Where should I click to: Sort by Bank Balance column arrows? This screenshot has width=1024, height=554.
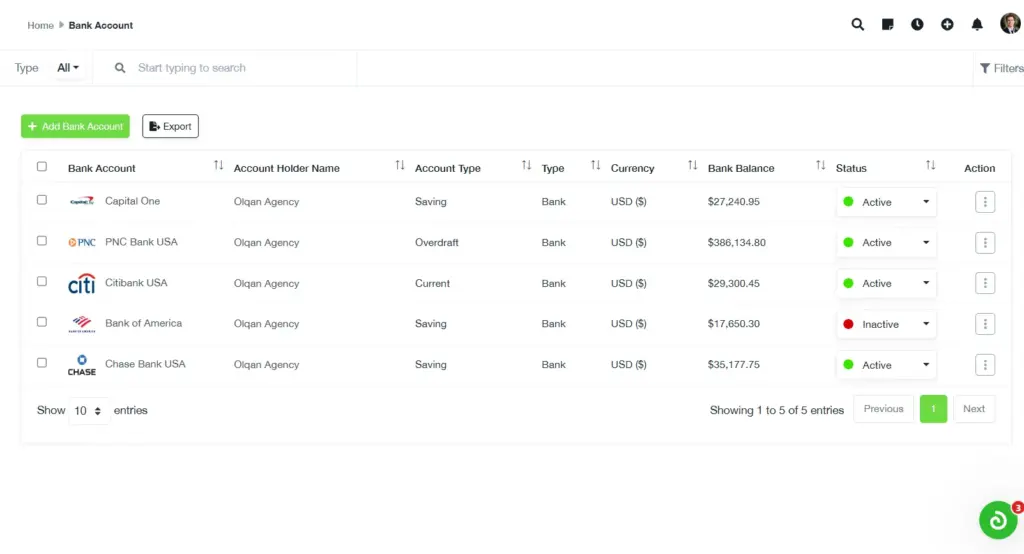coord(821,166)
